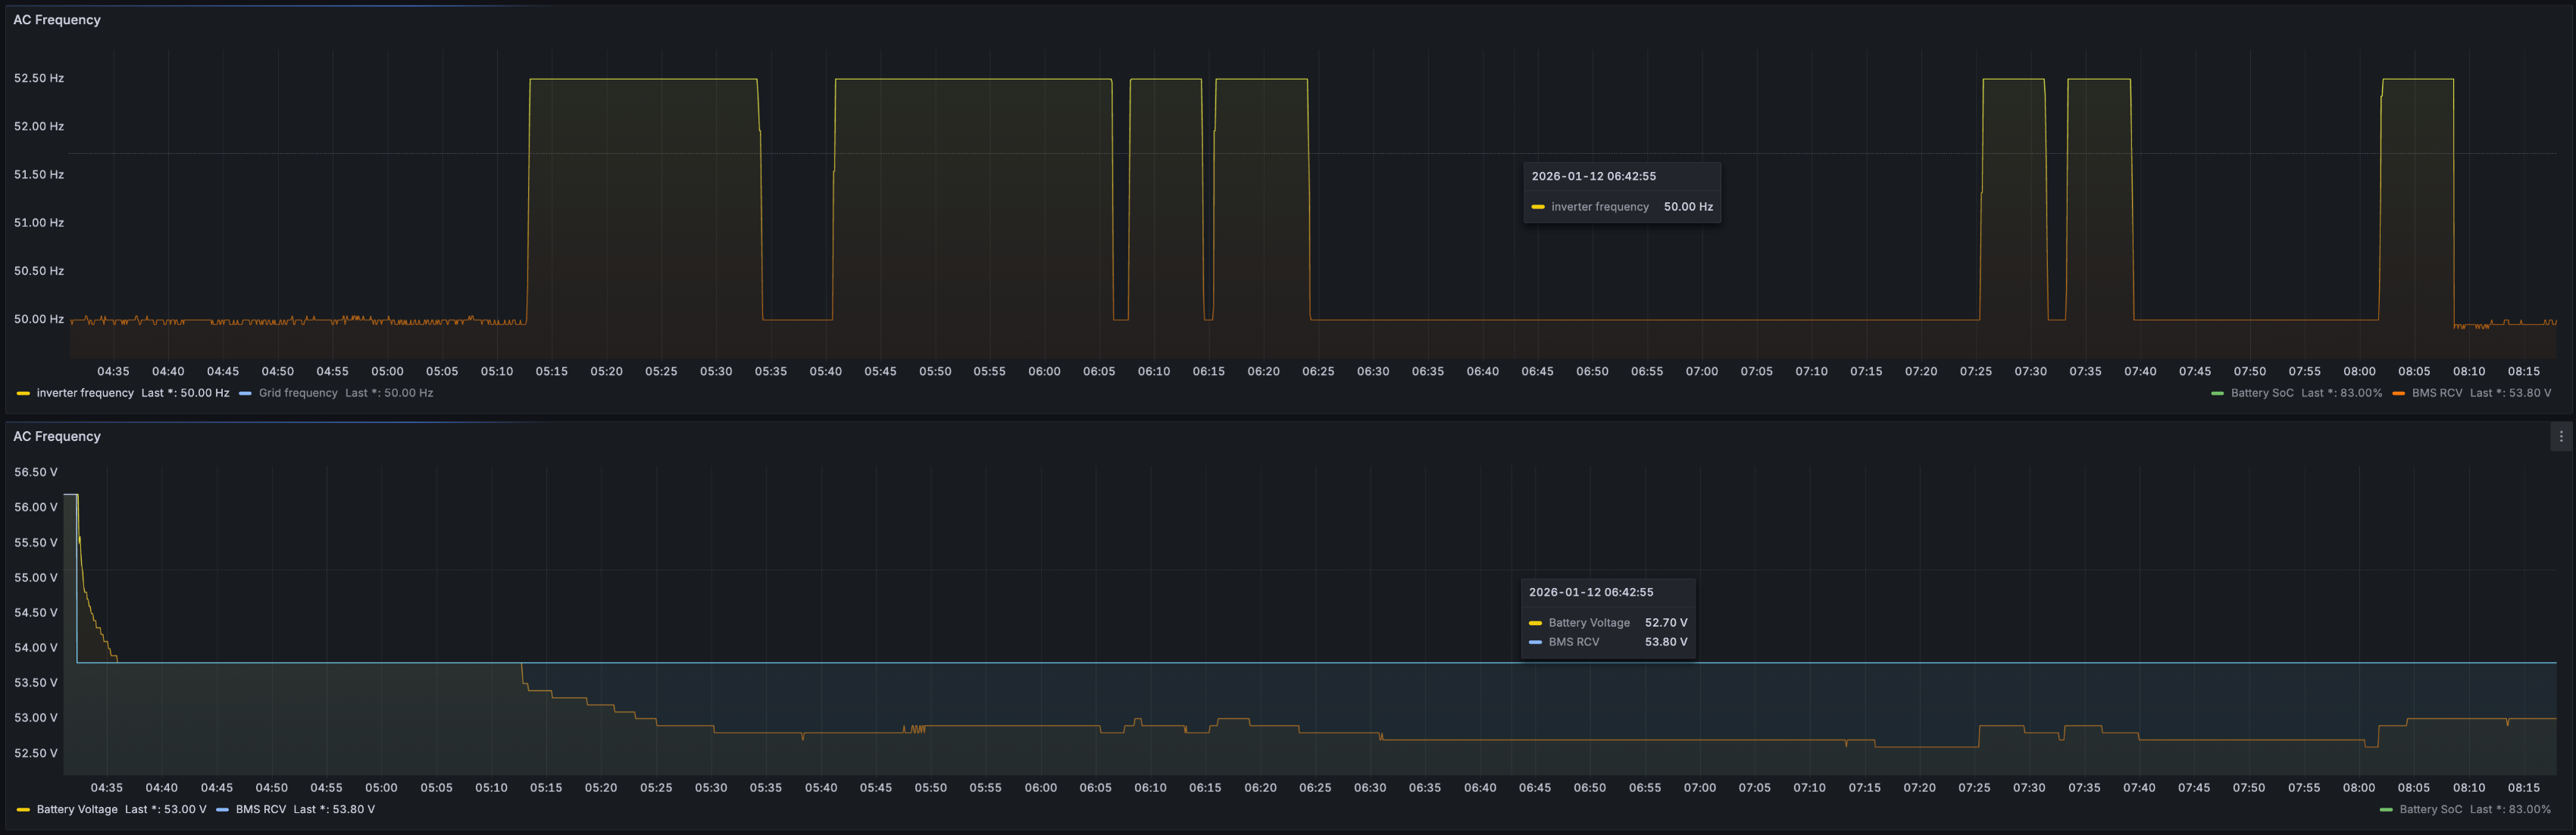Toggle inverter frequency series in legend
The image size is (2576, 835).
85,393
